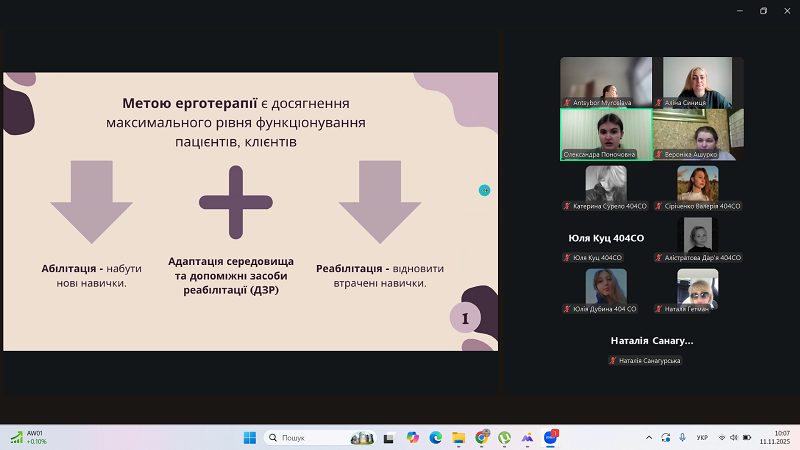Viewport: 800px width, 450px height.
Task: Open File Explorer from the taskbar
Action: point(459,438)
